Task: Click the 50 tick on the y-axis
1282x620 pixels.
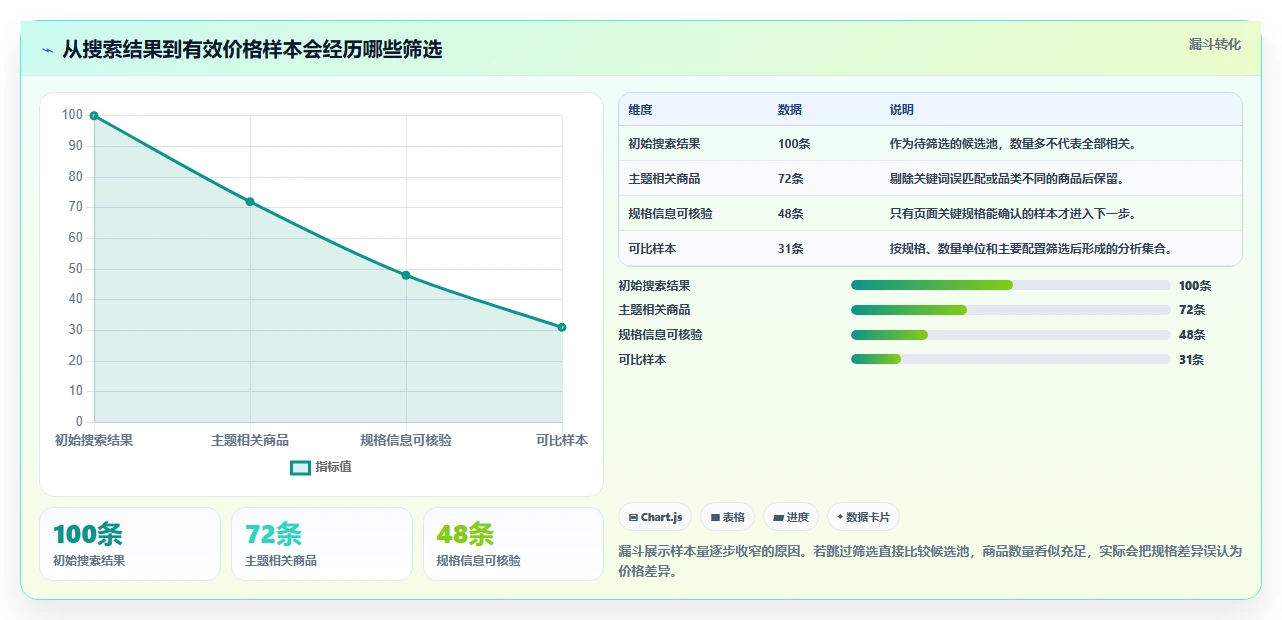Action: pos(75,269)
